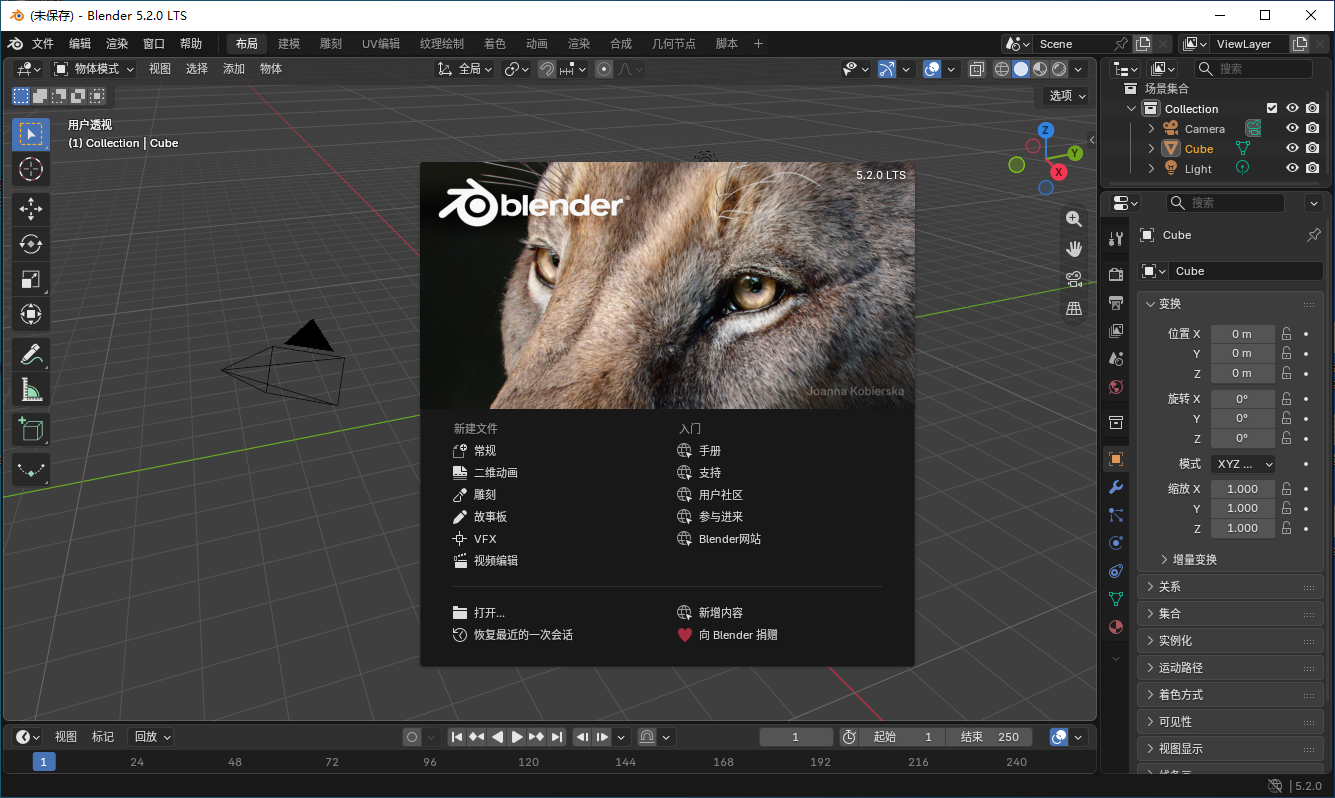Expand the 关系 panel

click(x=1231, y=587)
